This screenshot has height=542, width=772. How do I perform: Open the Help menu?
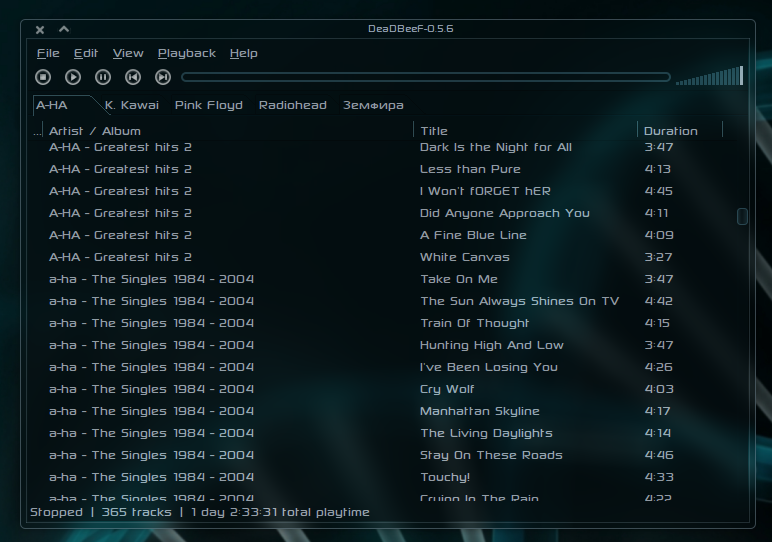coord(243,53)
